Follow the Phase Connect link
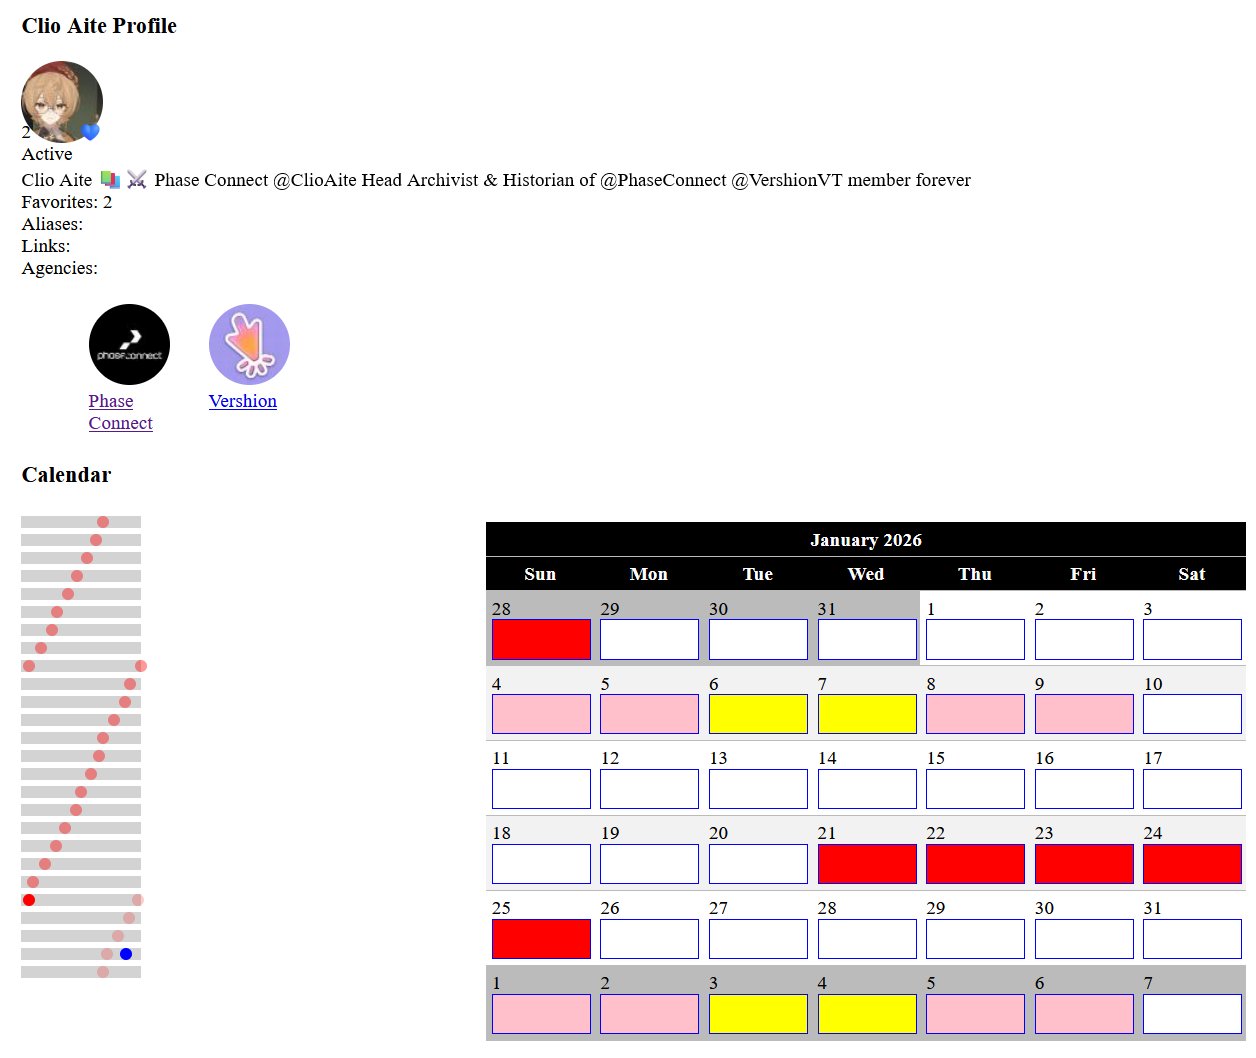1256x1058 pixels. [x=120, y=412]
